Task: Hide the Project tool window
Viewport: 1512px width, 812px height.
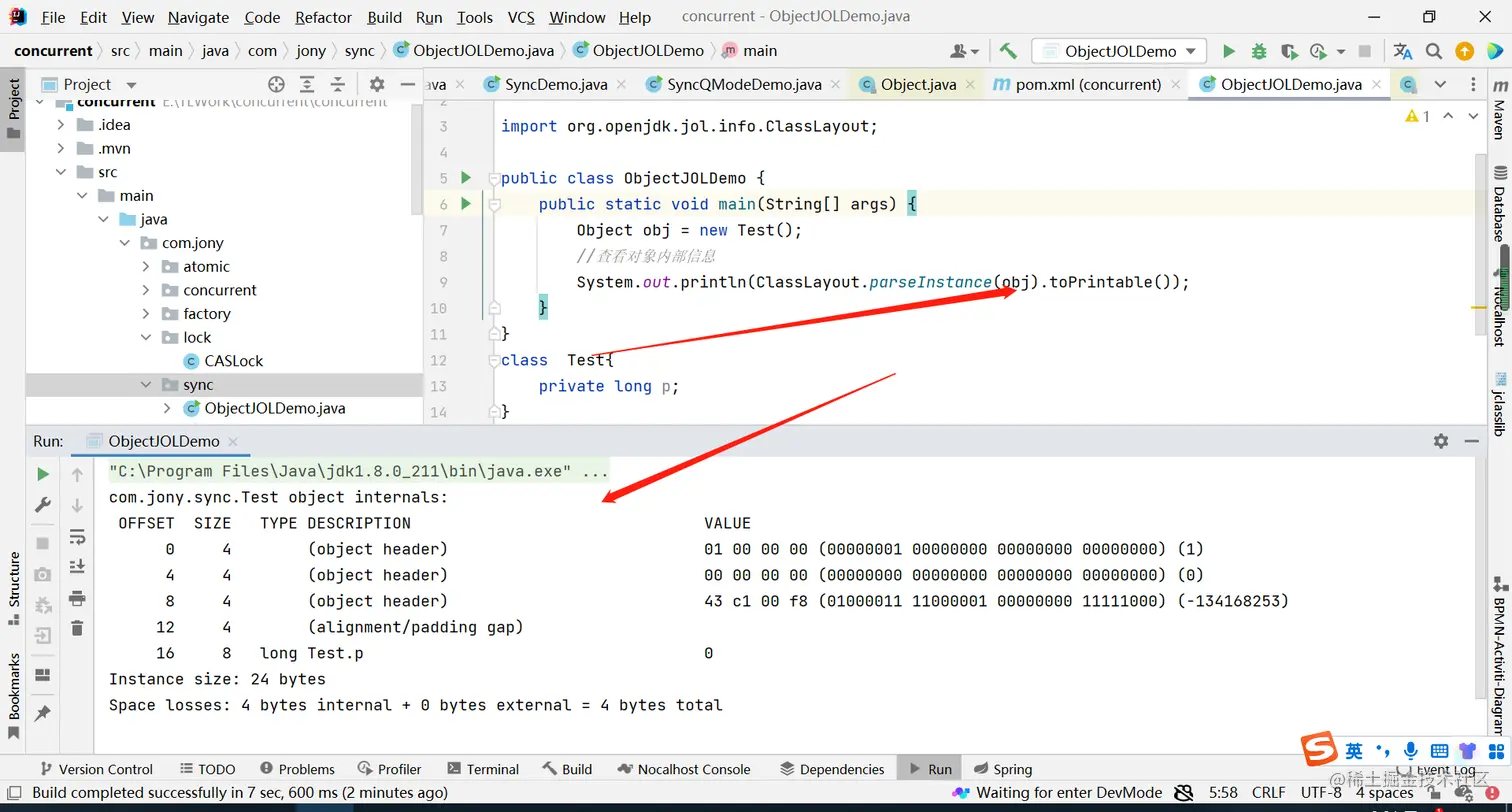Action: click(x=407, y=85)
